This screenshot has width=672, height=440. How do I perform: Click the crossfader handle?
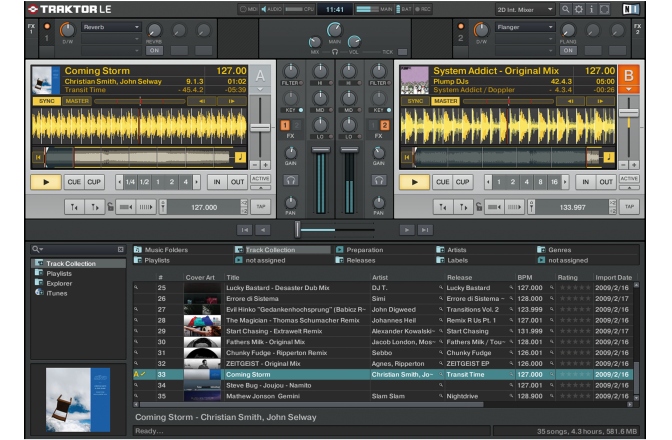point(297,230)
